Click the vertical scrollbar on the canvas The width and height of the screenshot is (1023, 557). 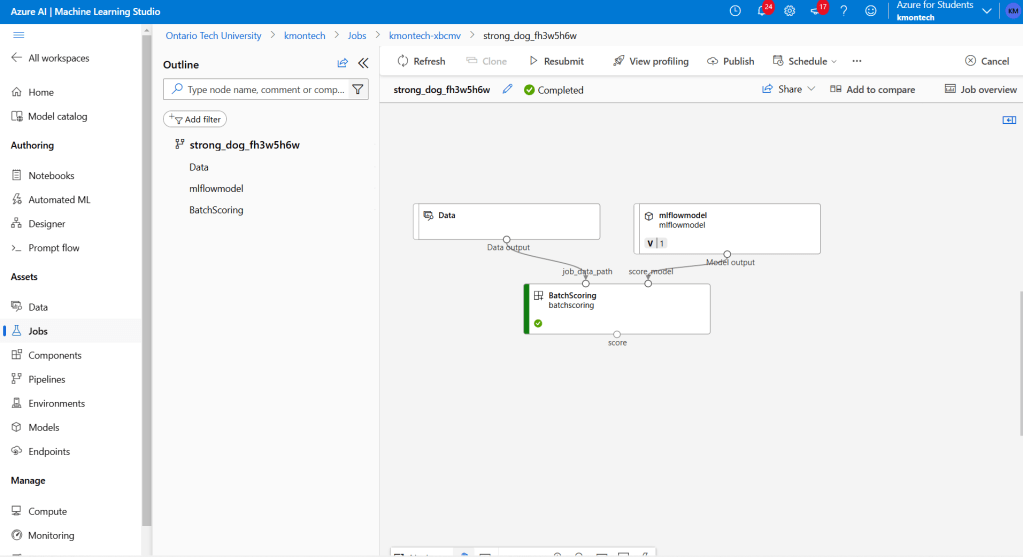1019,380
